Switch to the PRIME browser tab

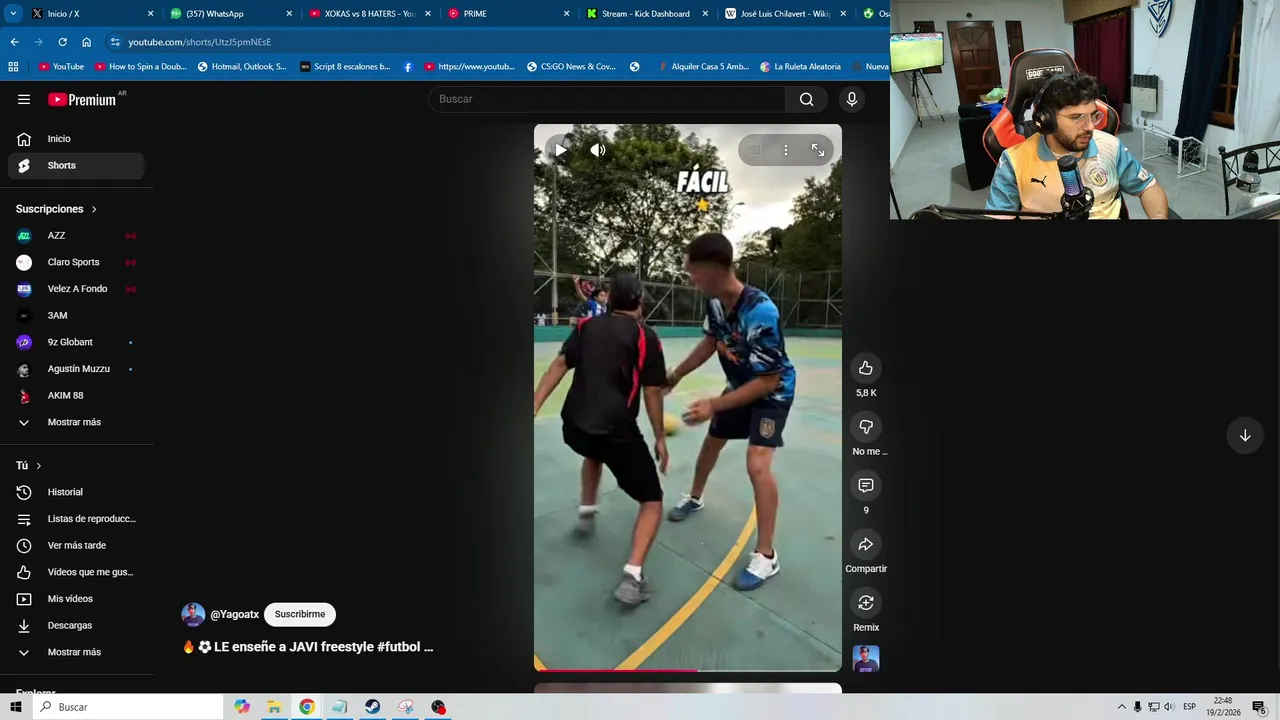coord(508,14)
